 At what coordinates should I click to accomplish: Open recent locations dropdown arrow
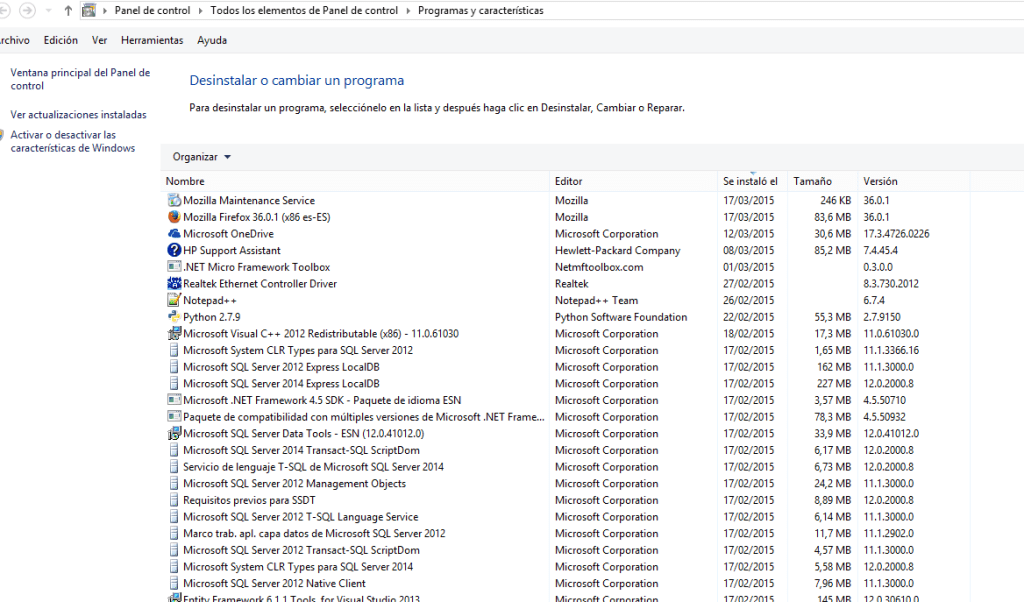click(x=48, y=10)
